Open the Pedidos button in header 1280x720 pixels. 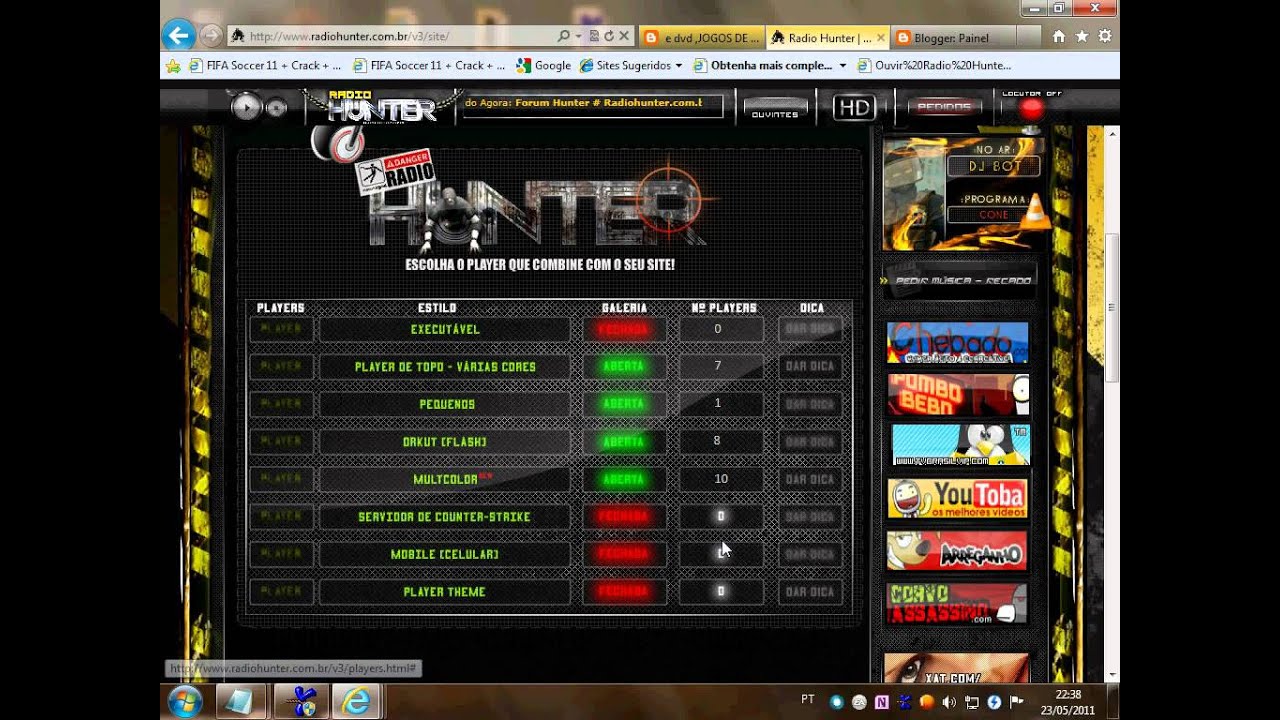click(x=943, y=106)
